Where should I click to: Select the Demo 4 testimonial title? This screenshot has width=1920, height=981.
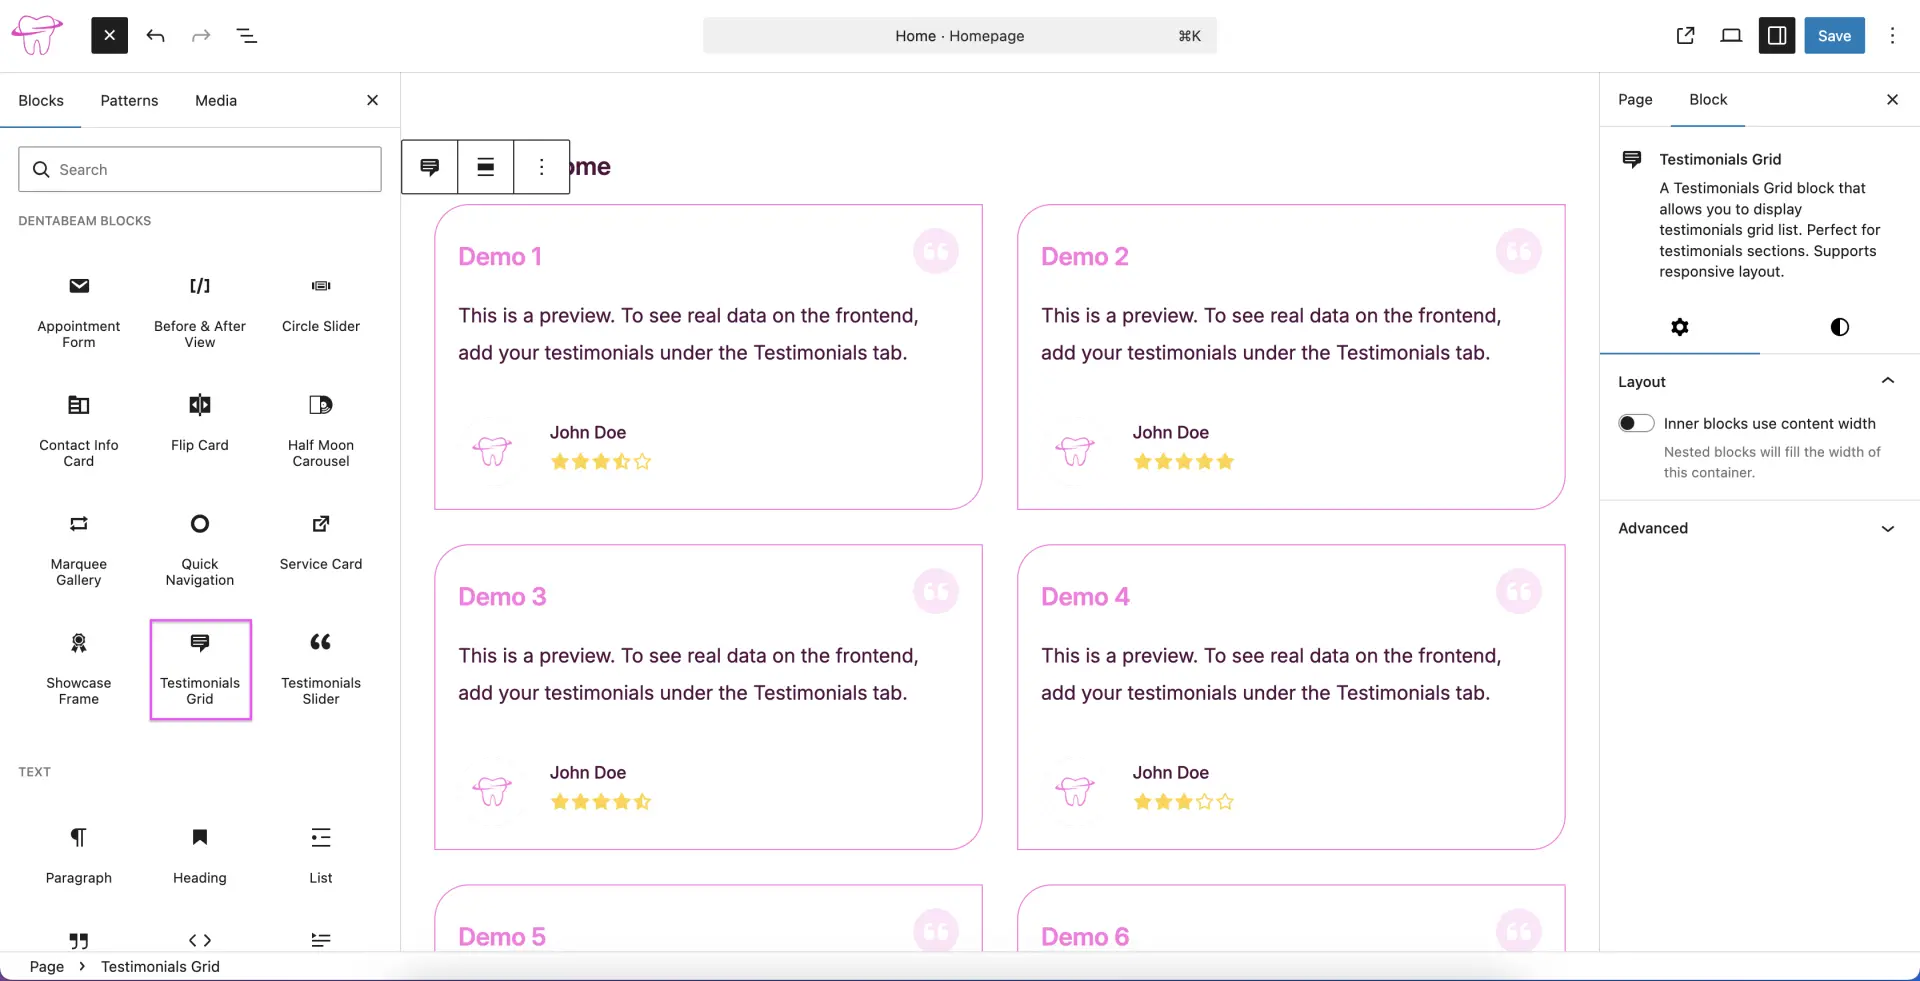[x=1085, y=597]
